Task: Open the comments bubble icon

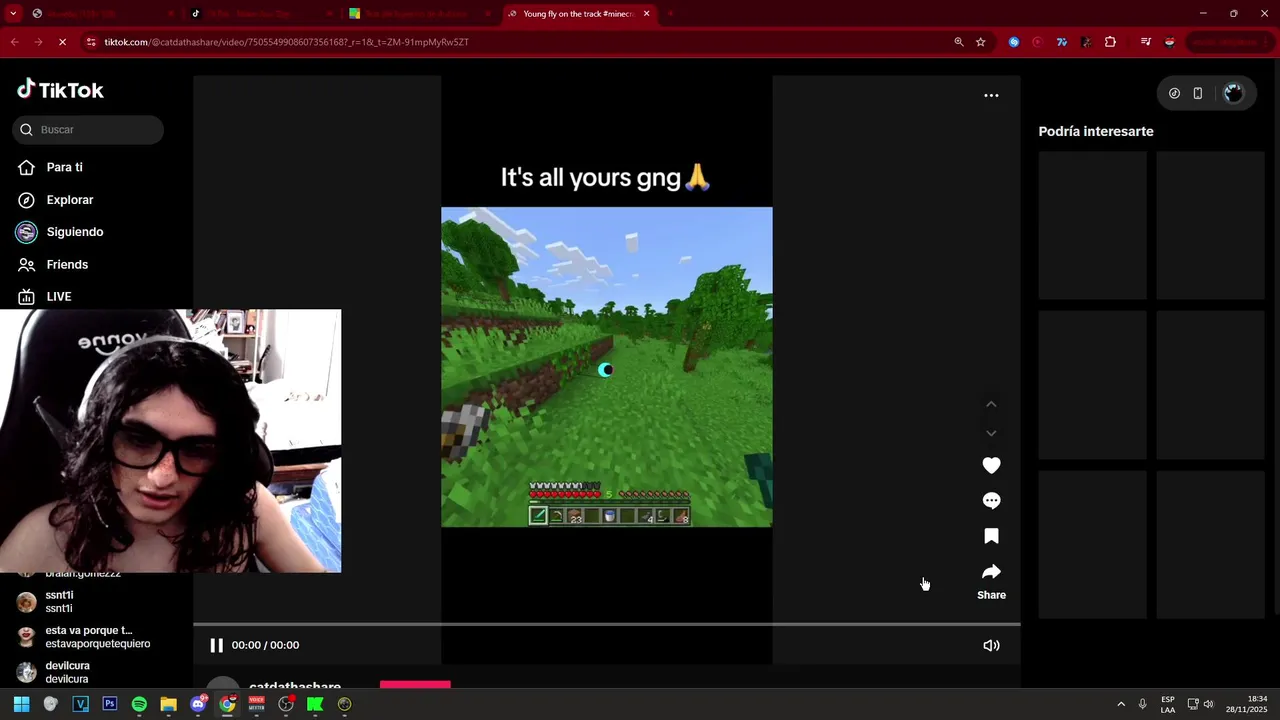Action: coord(991,501)
